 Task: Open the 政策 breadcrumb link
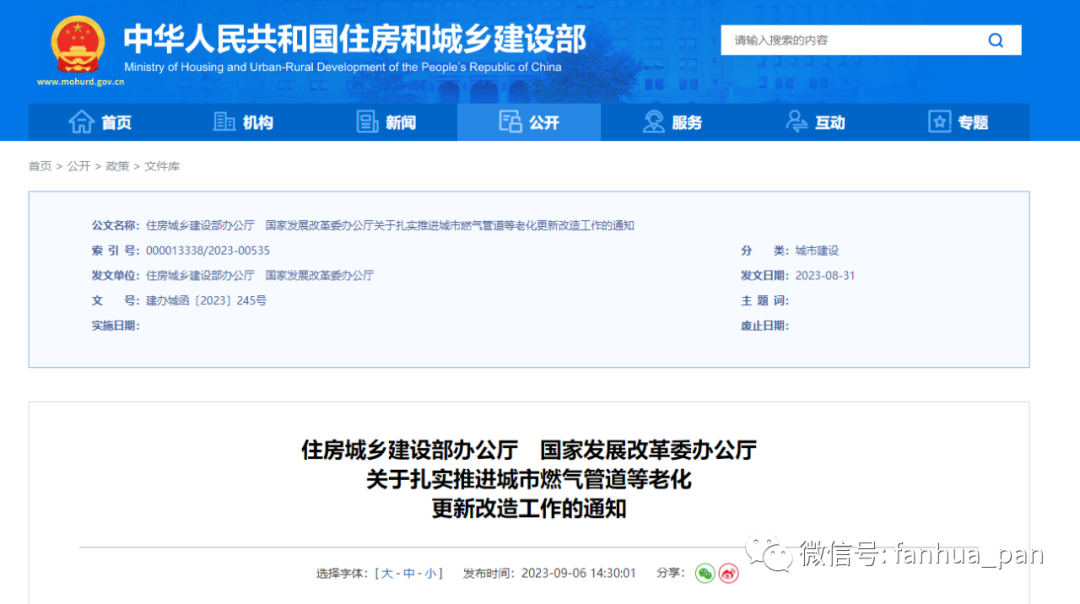[116, 166]
